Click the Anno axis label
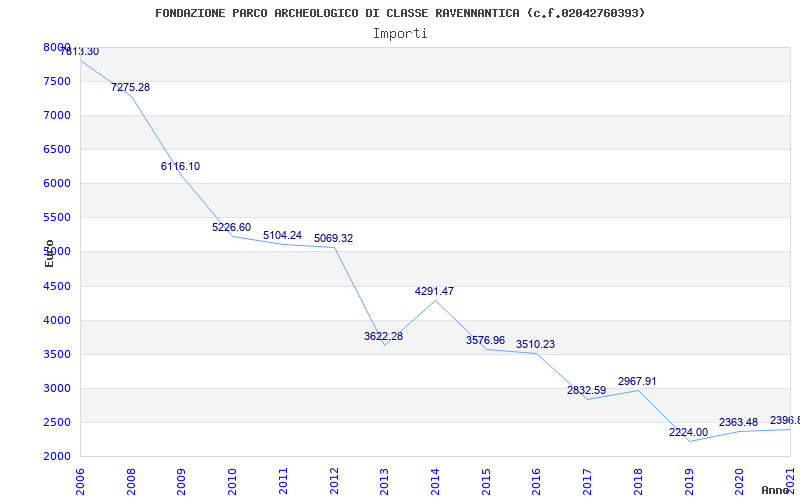Viewport: 800px width, 500px height. coord(775,490)
